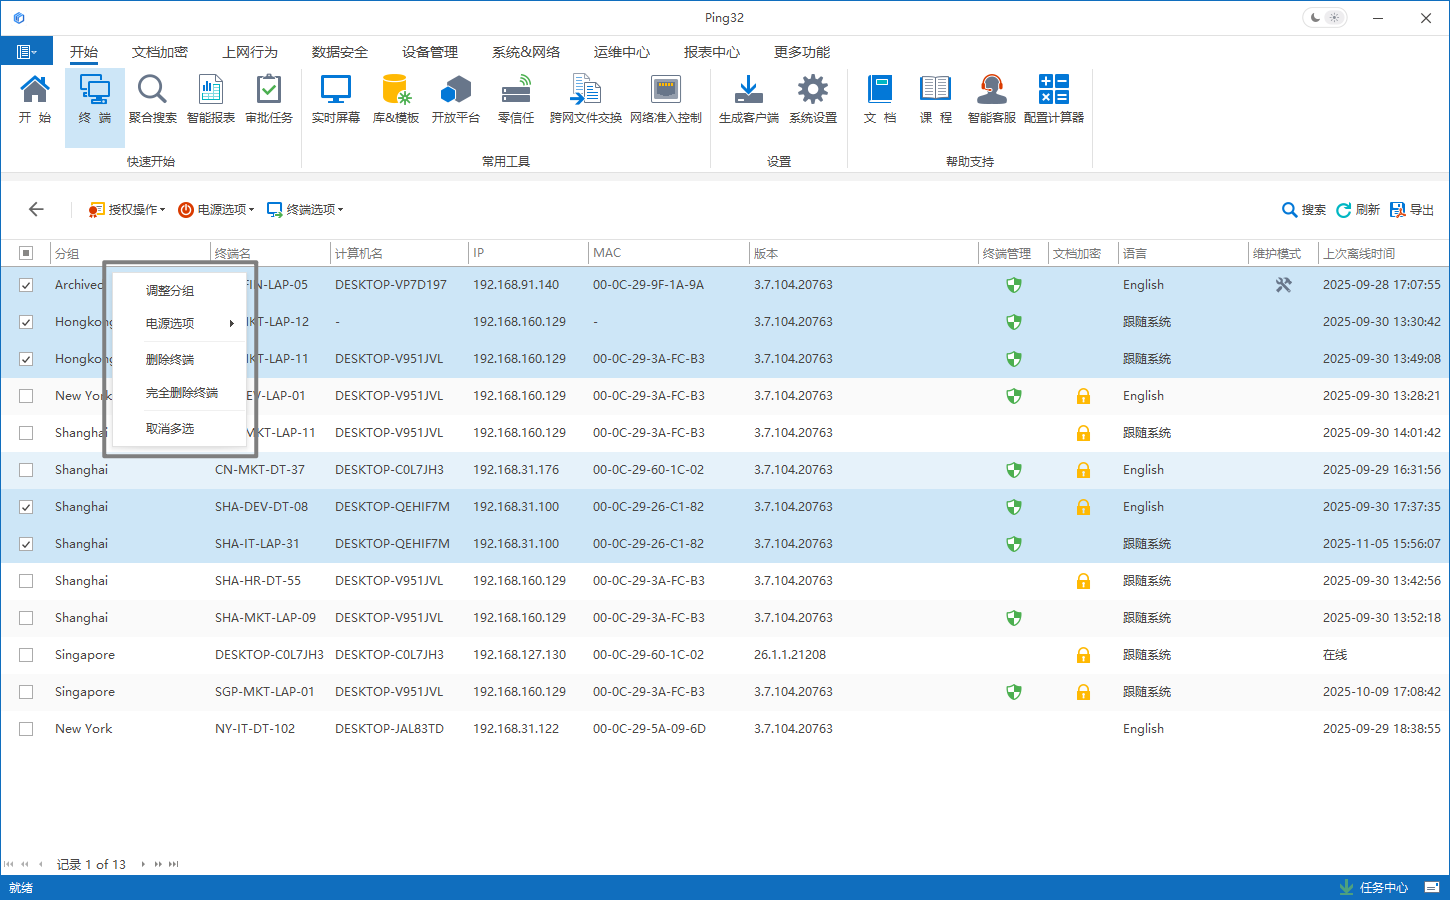
Task: Open the 终端选项 dropdown menu
Action: tap(305, 210)
